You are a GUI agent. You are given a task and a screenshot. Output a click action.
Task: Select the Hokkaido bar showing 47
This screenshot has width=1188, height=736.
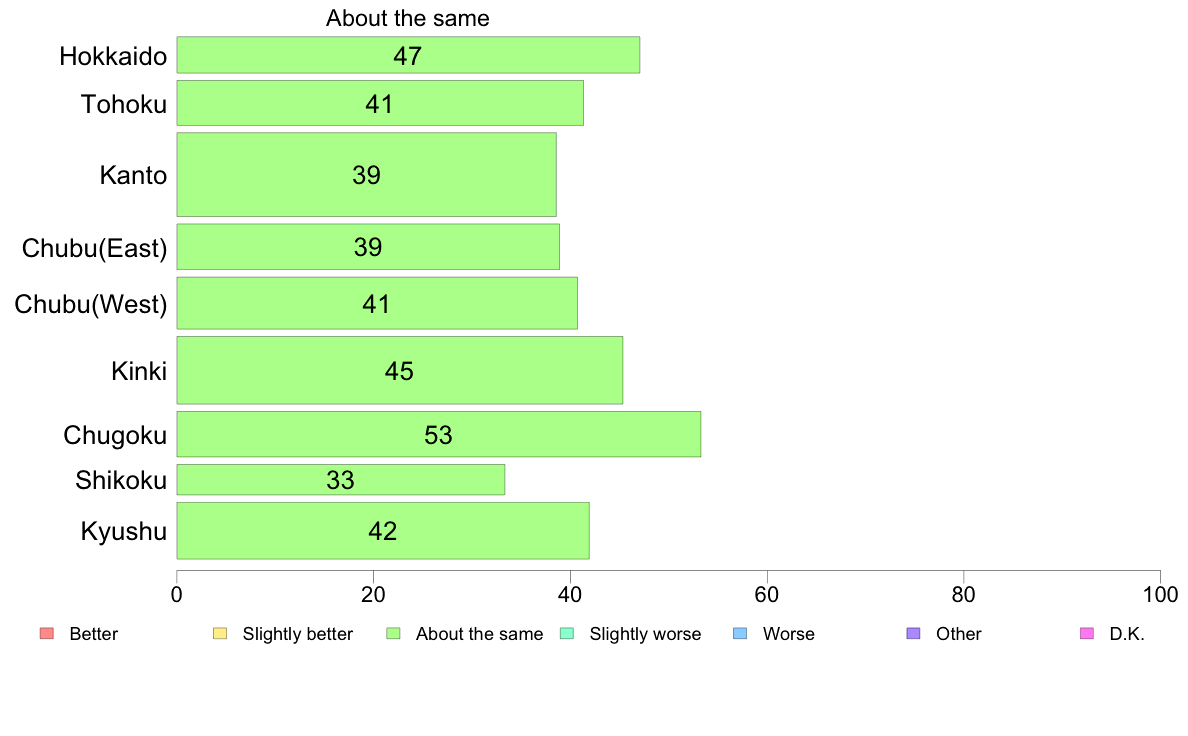point(408,55)
